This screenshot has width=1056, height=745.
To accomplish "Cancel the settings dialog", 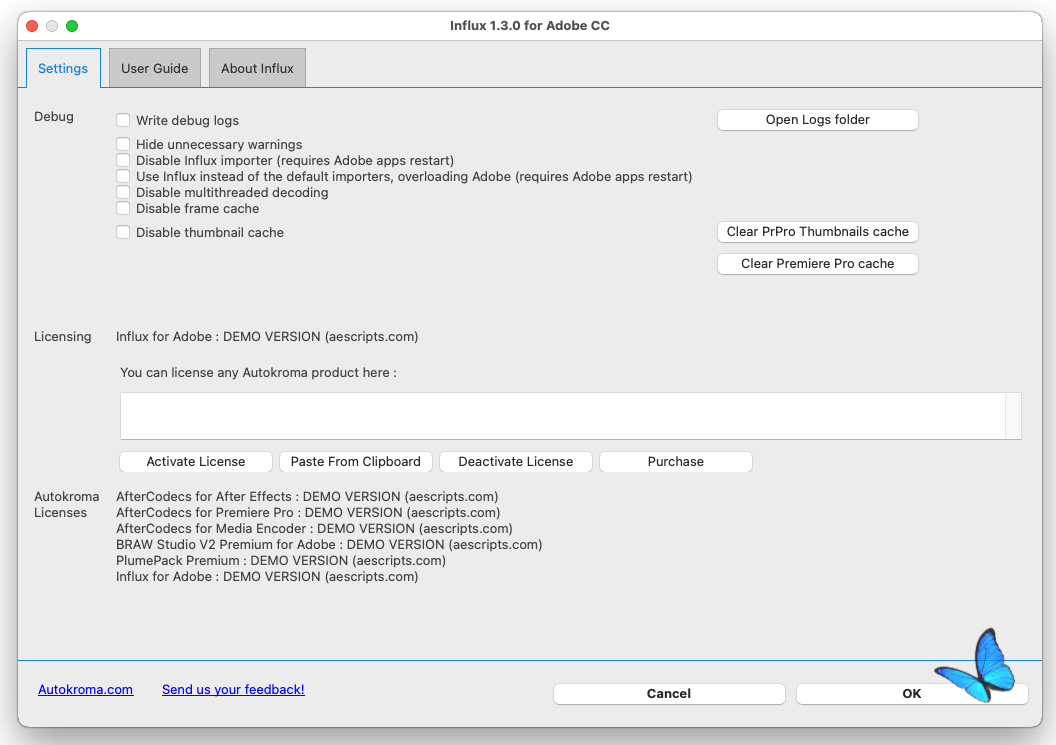I will 669,694.
